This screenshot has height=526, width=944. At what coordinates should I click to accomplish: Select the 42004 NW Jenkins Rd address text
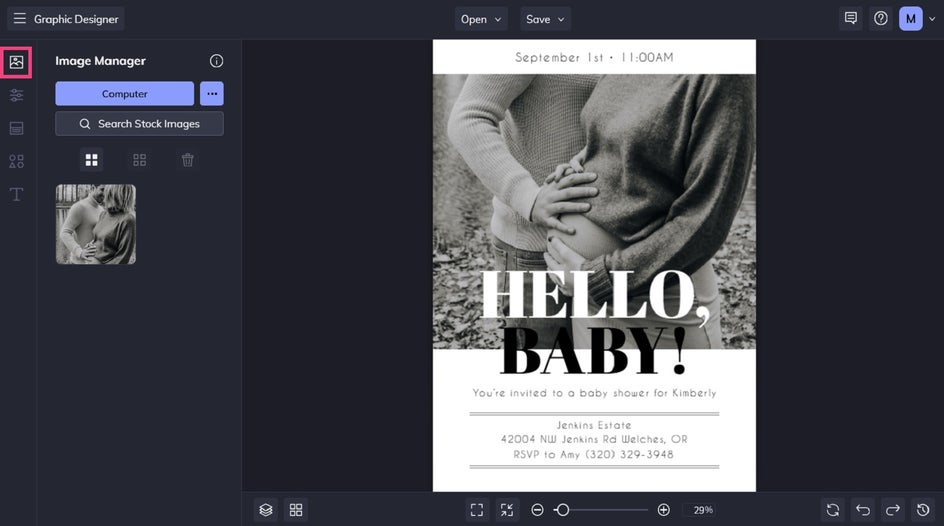click(594, 439)
